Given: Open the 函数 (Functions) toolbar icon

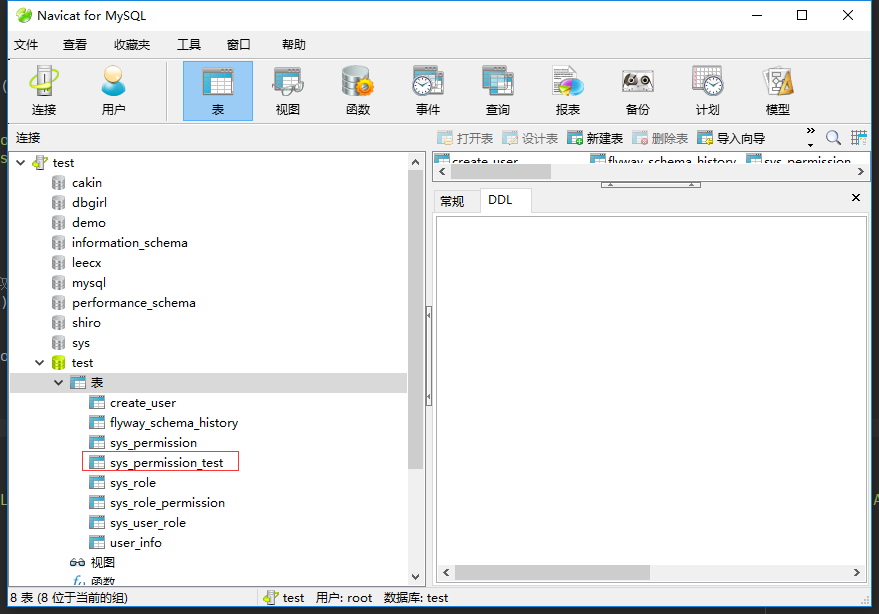Looking at the screenshot, I should (357, 89).
